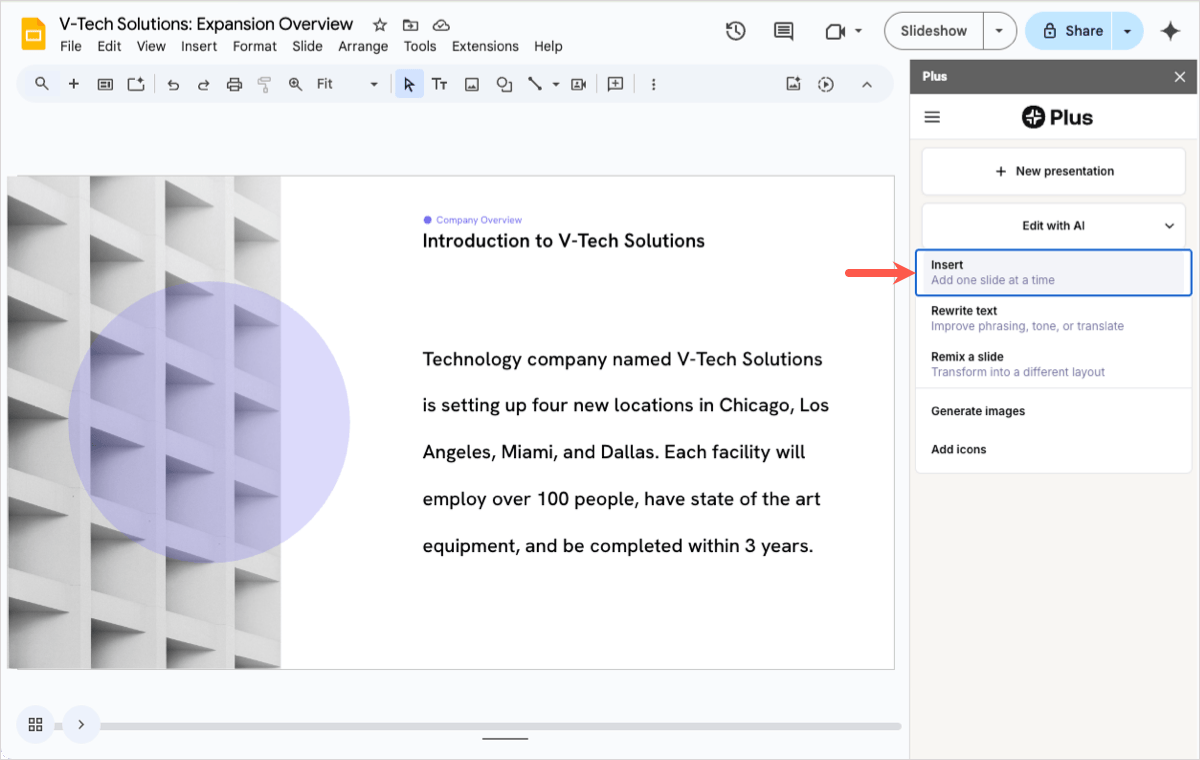Viewport: 1200px width, 760px height.
Task: Click the generate image toolbar icon
Action: click(793, 85)
